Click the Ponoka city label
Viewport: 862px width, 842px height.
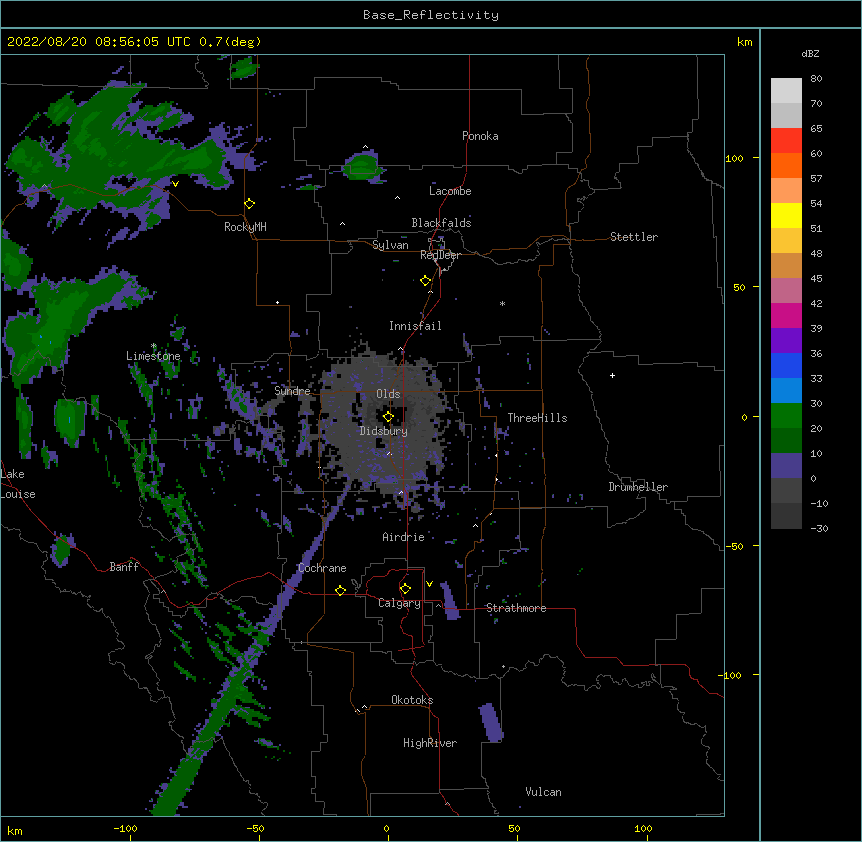click(x=480, y=136)
